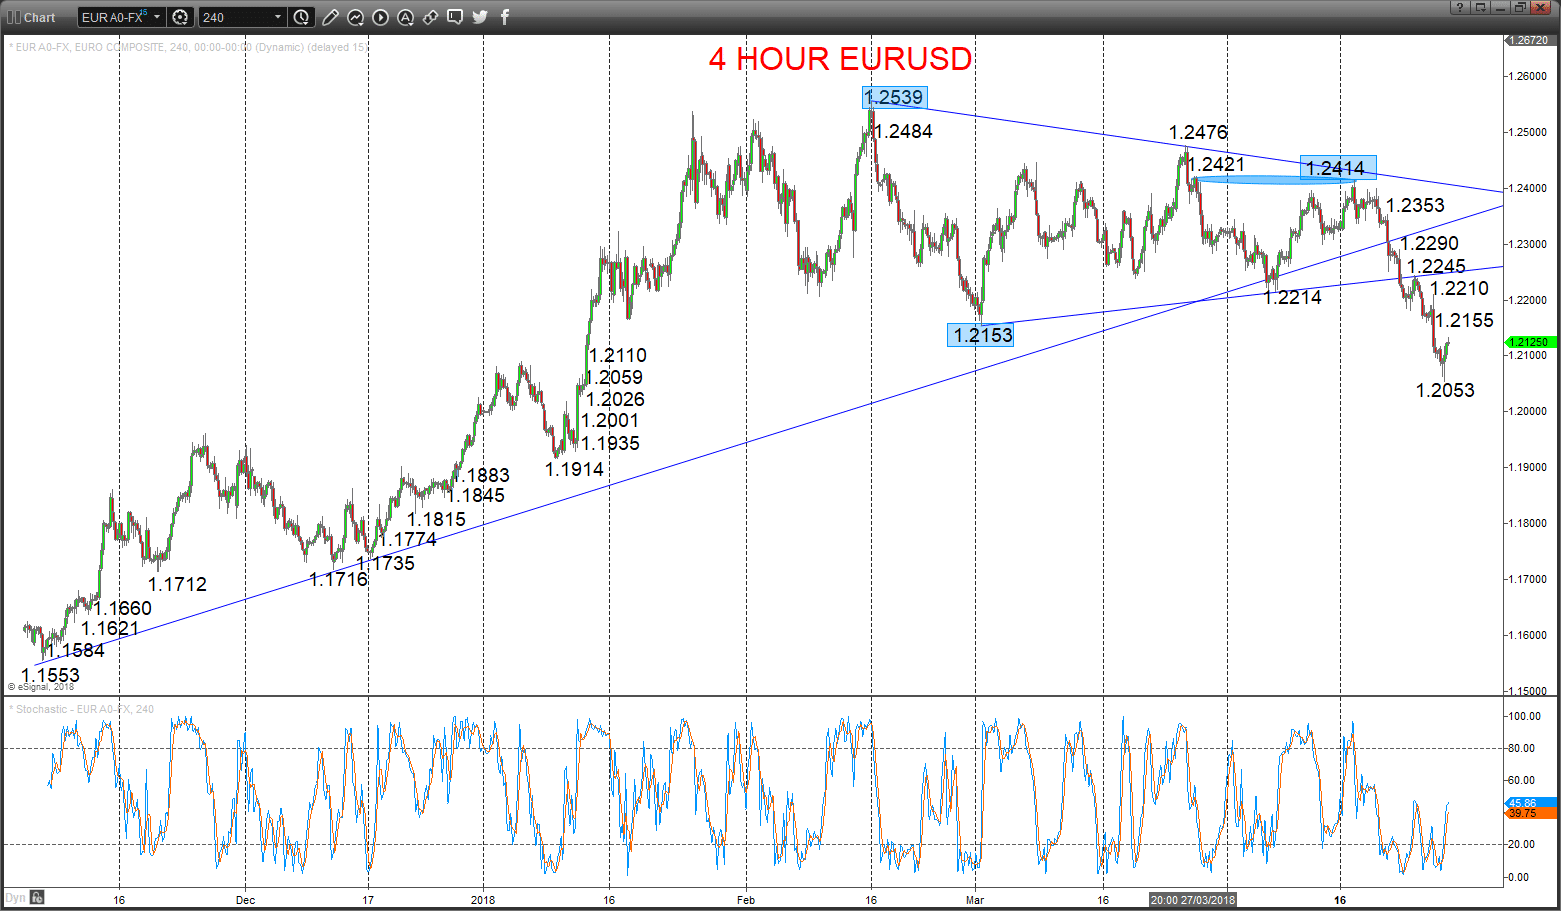1561x911 pixels.
Task: Open the time template clock icon
Action: [301, 17]
